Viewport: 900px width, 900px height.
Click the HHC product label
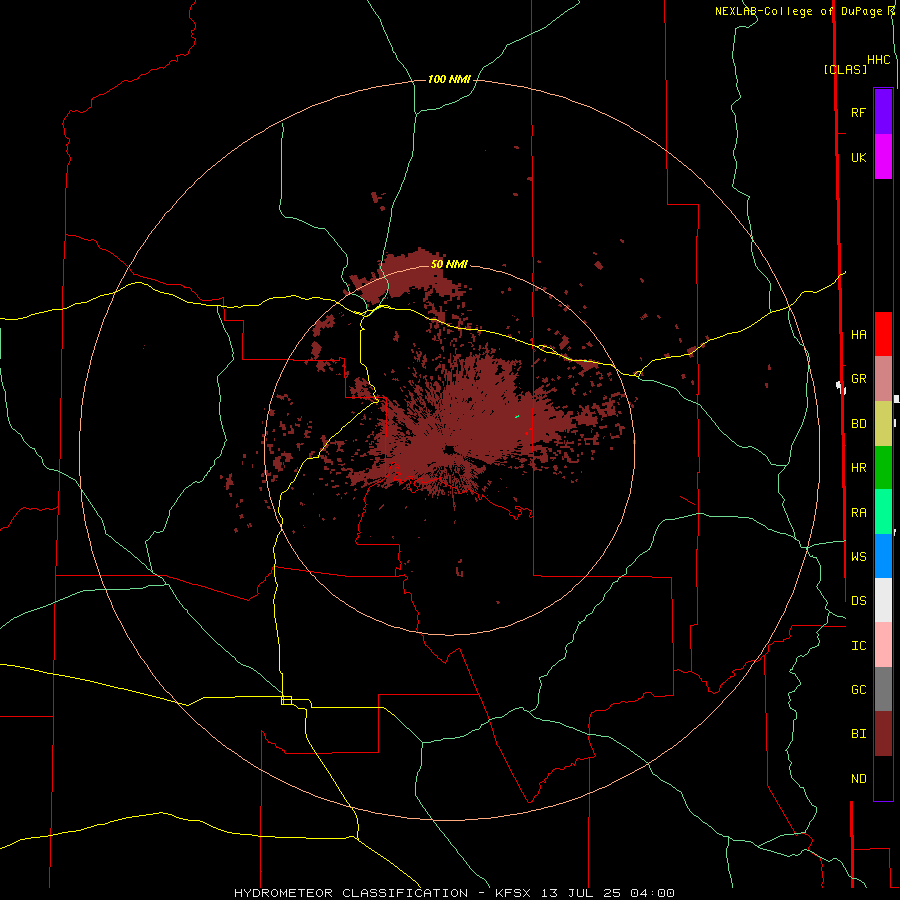[879, 60]
